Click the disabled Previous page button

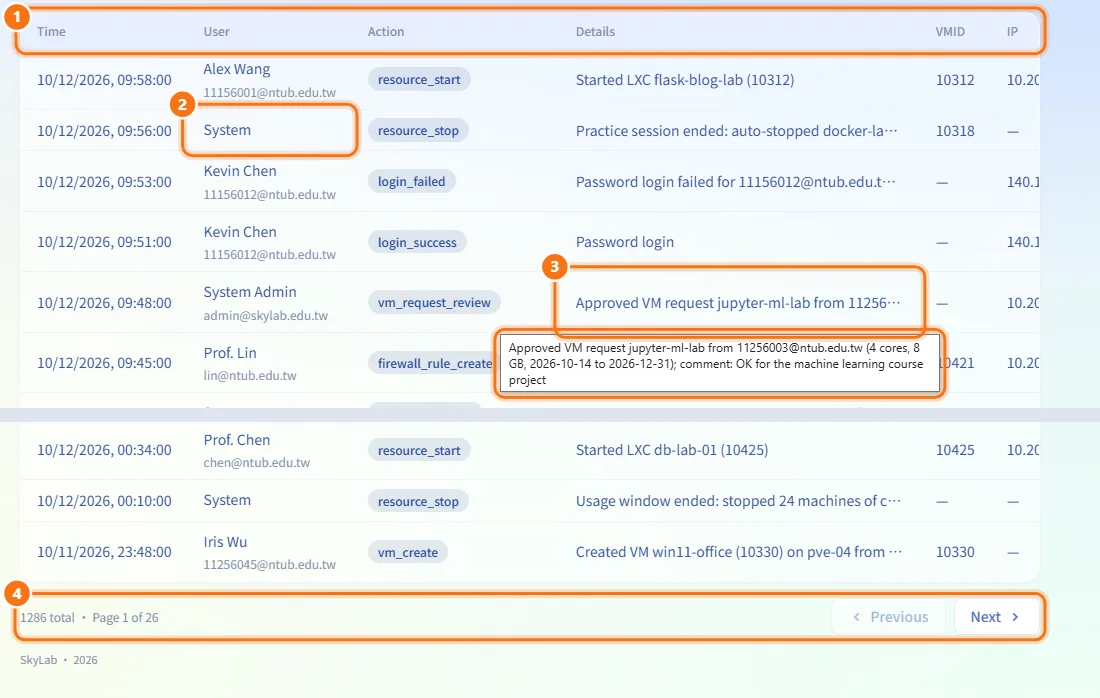click(890, 617)
